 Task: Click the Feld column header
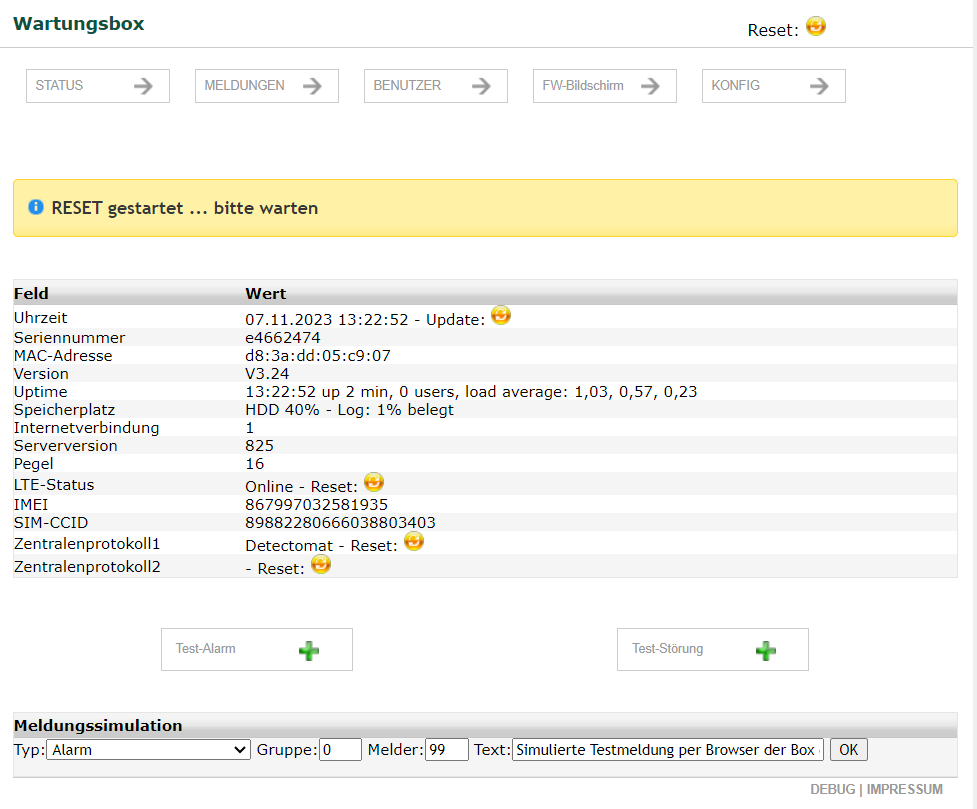tap(31, 294)
